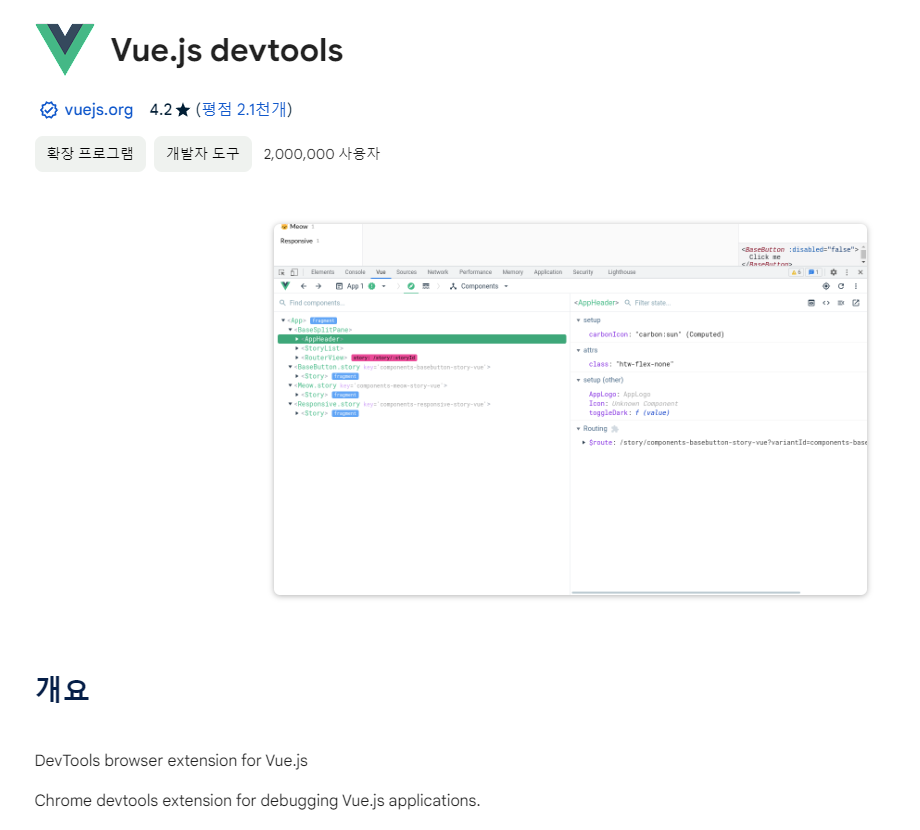Open the vuejs.org publisher link
Viewport: 920px width, 830px height.
pyautogui.click(x=99, y=110)
